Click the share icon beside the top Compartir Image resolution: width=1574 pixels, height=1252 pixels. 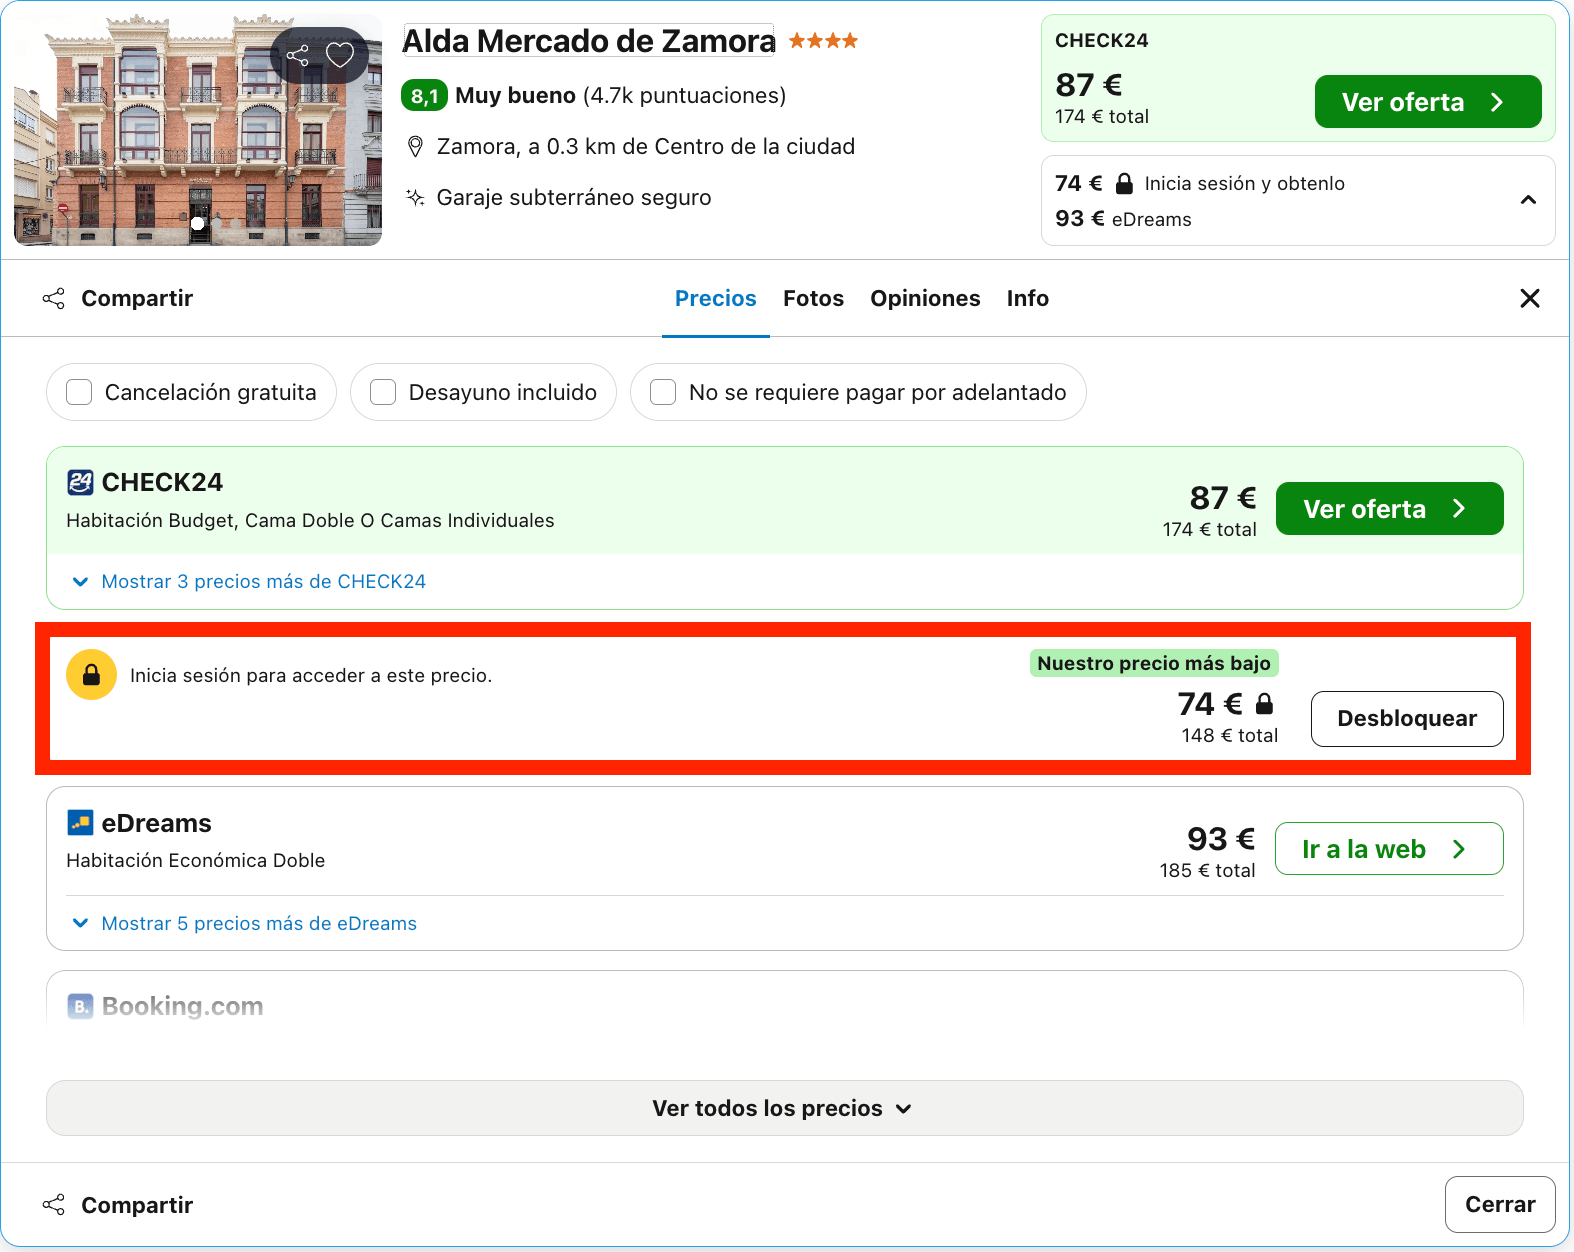click(54, 298)
